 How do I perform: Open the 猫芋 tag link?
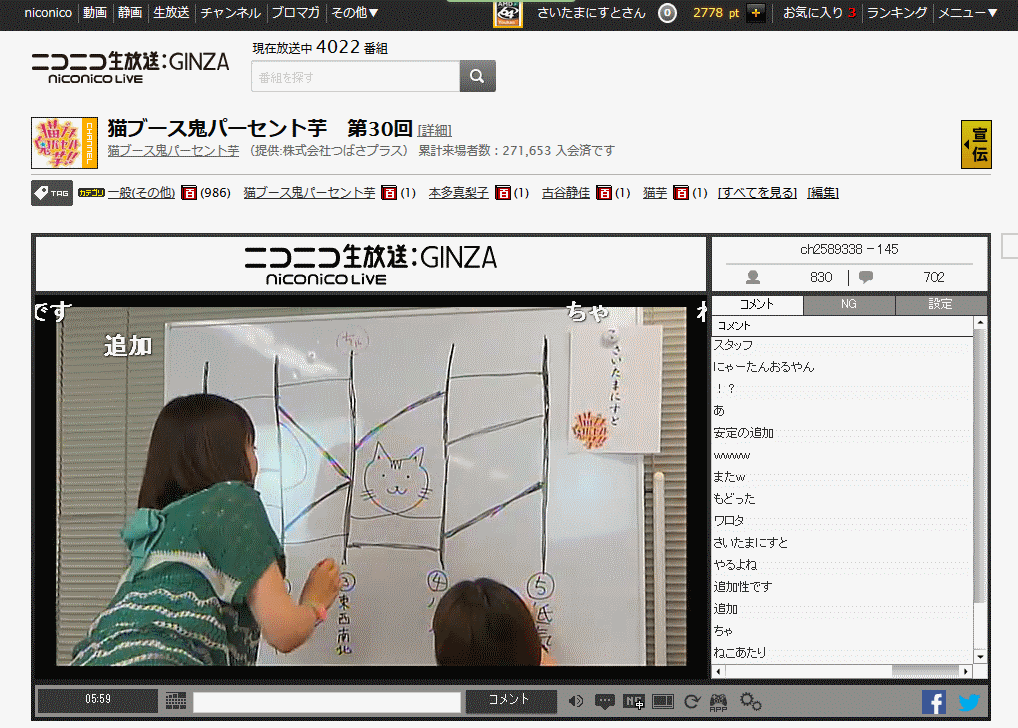(655, 193)
